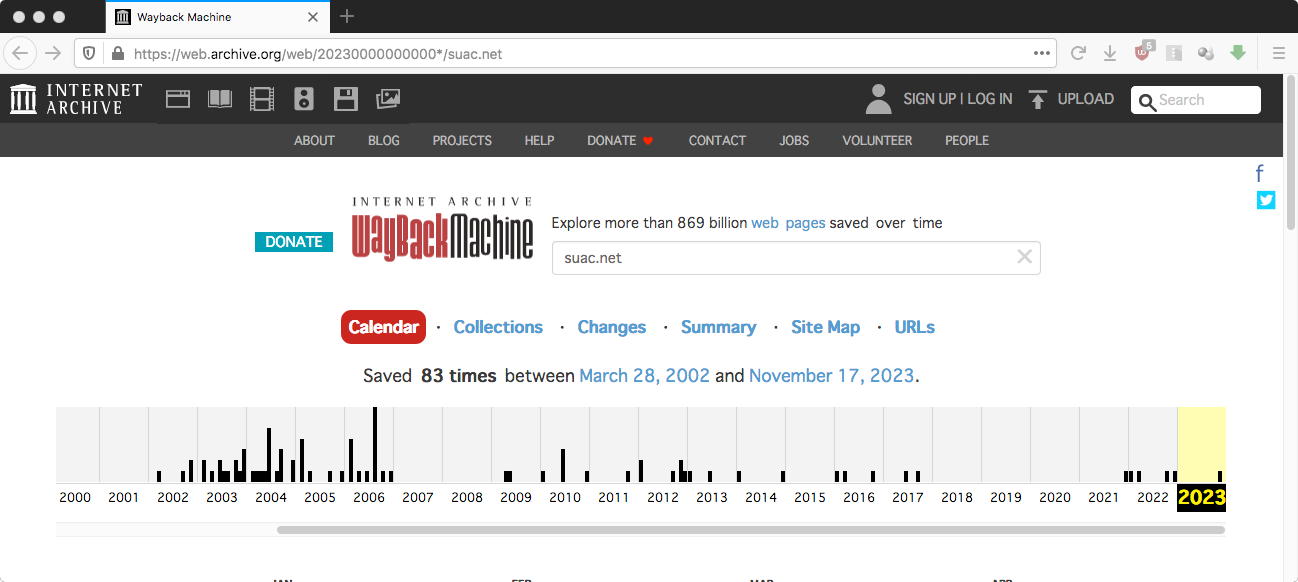Open the VOLUNTEER menu item

click(877, 140)
